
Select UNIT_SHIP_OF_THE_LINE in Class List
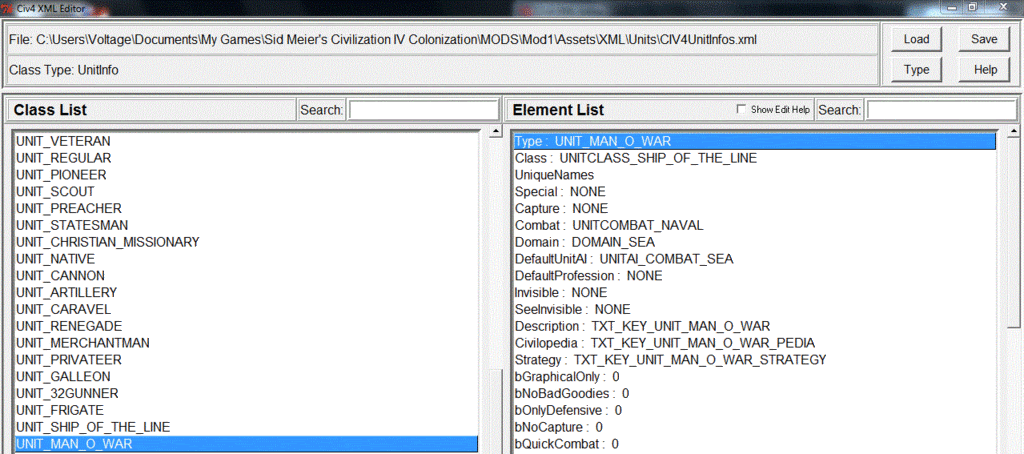pos(246,427)
